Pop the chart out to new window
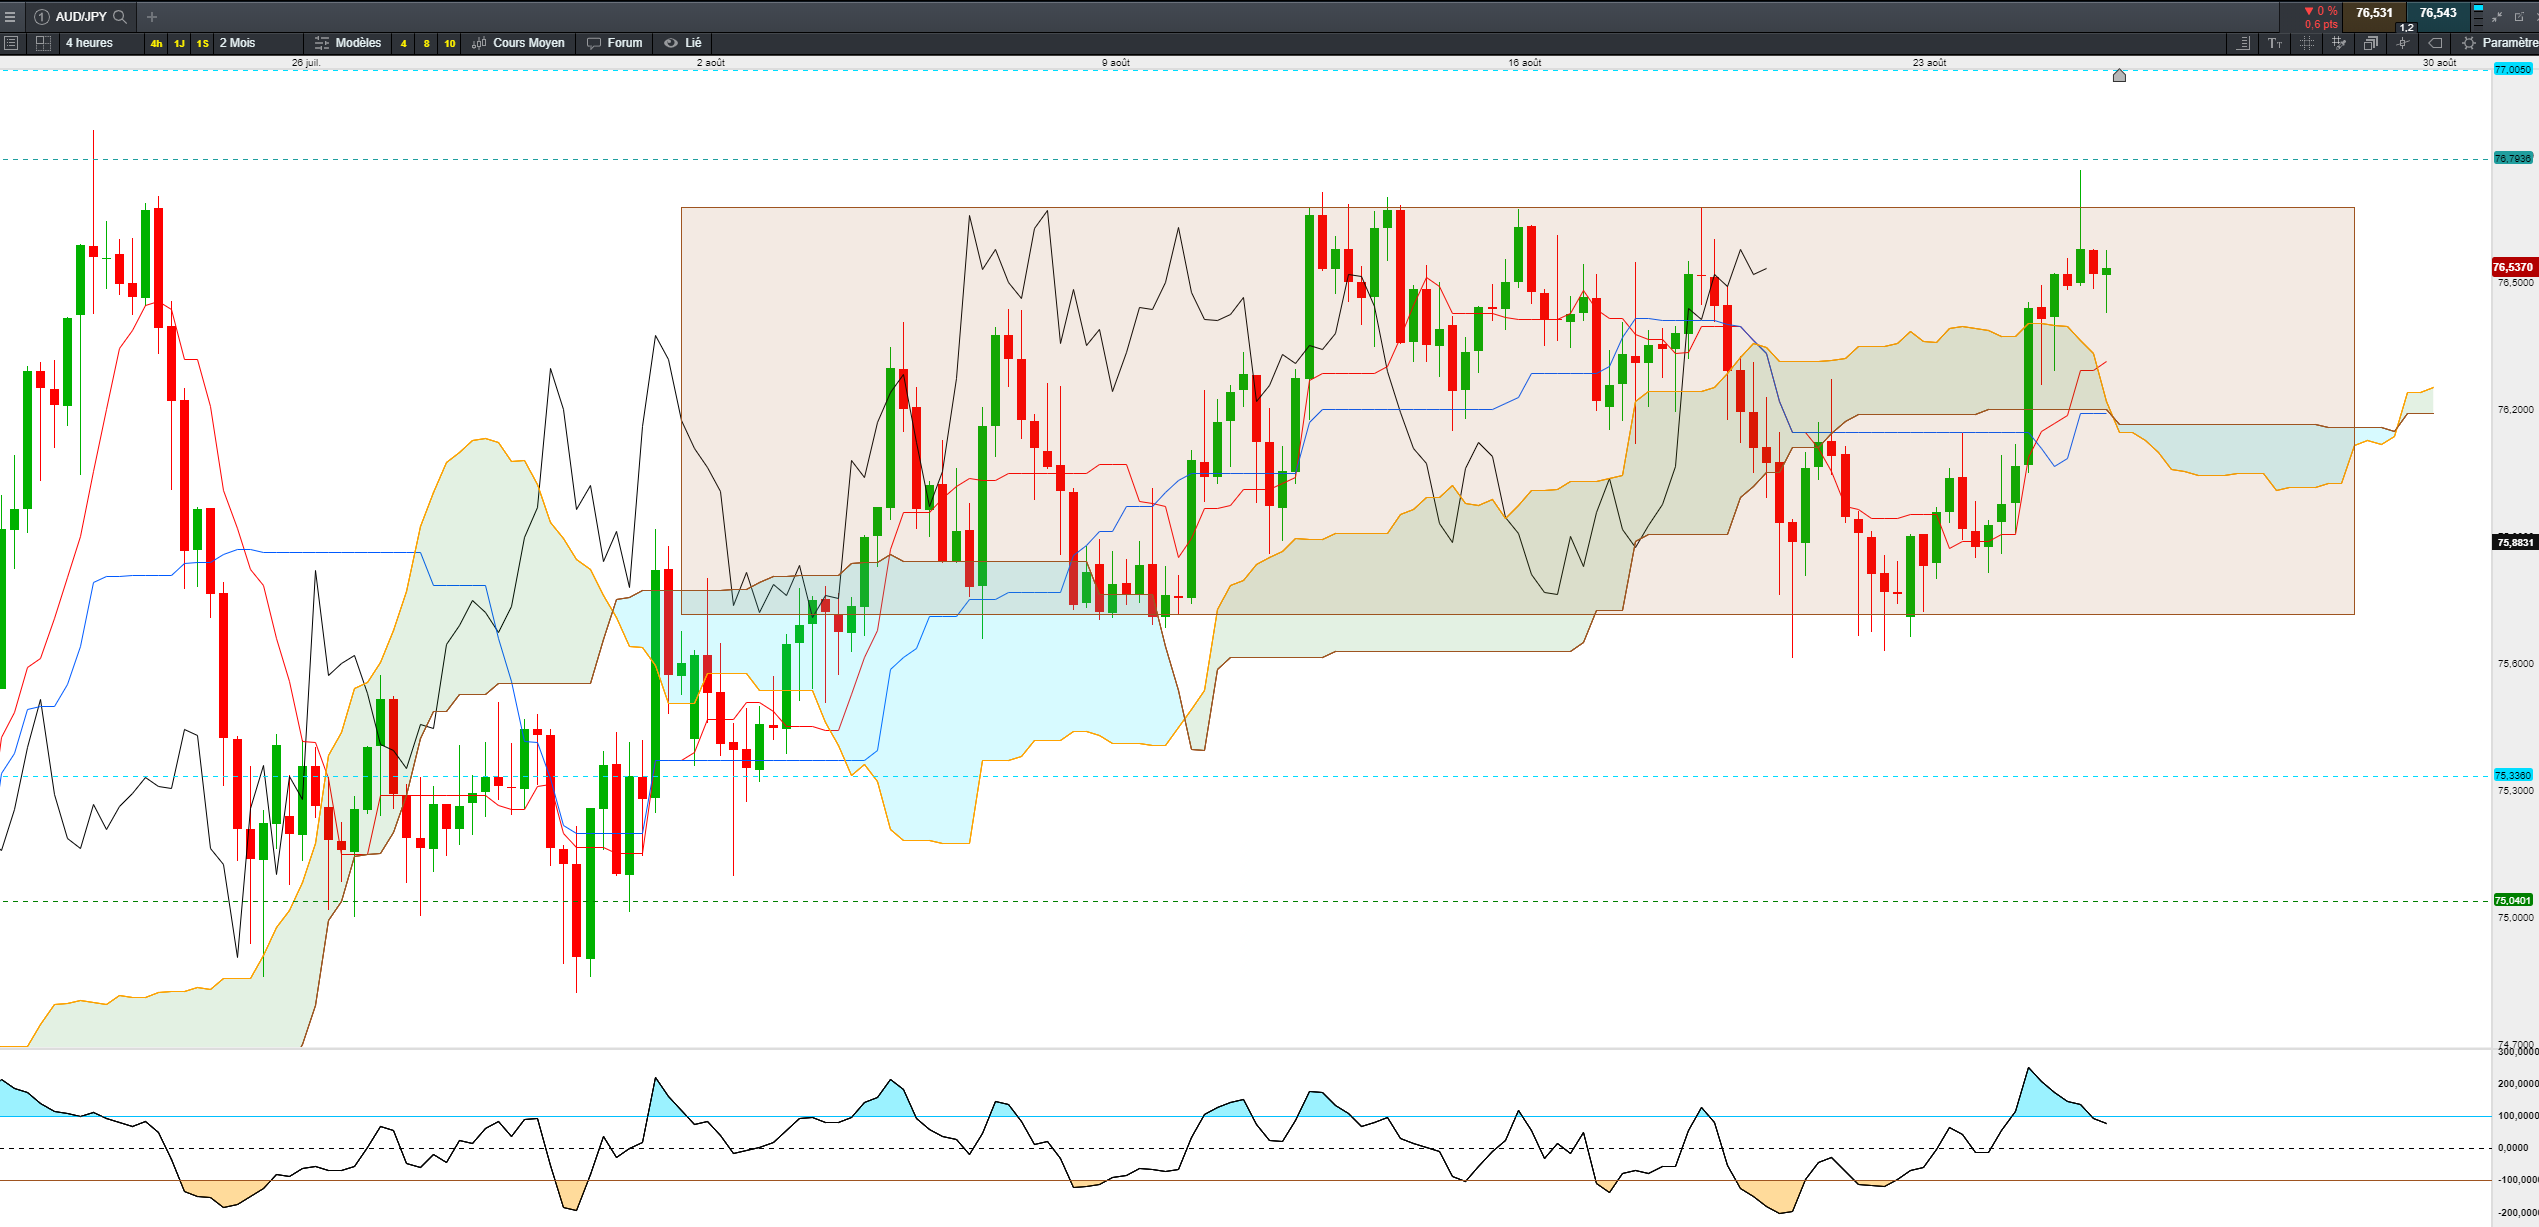 pyautogui.click(x=2519, y=17)
